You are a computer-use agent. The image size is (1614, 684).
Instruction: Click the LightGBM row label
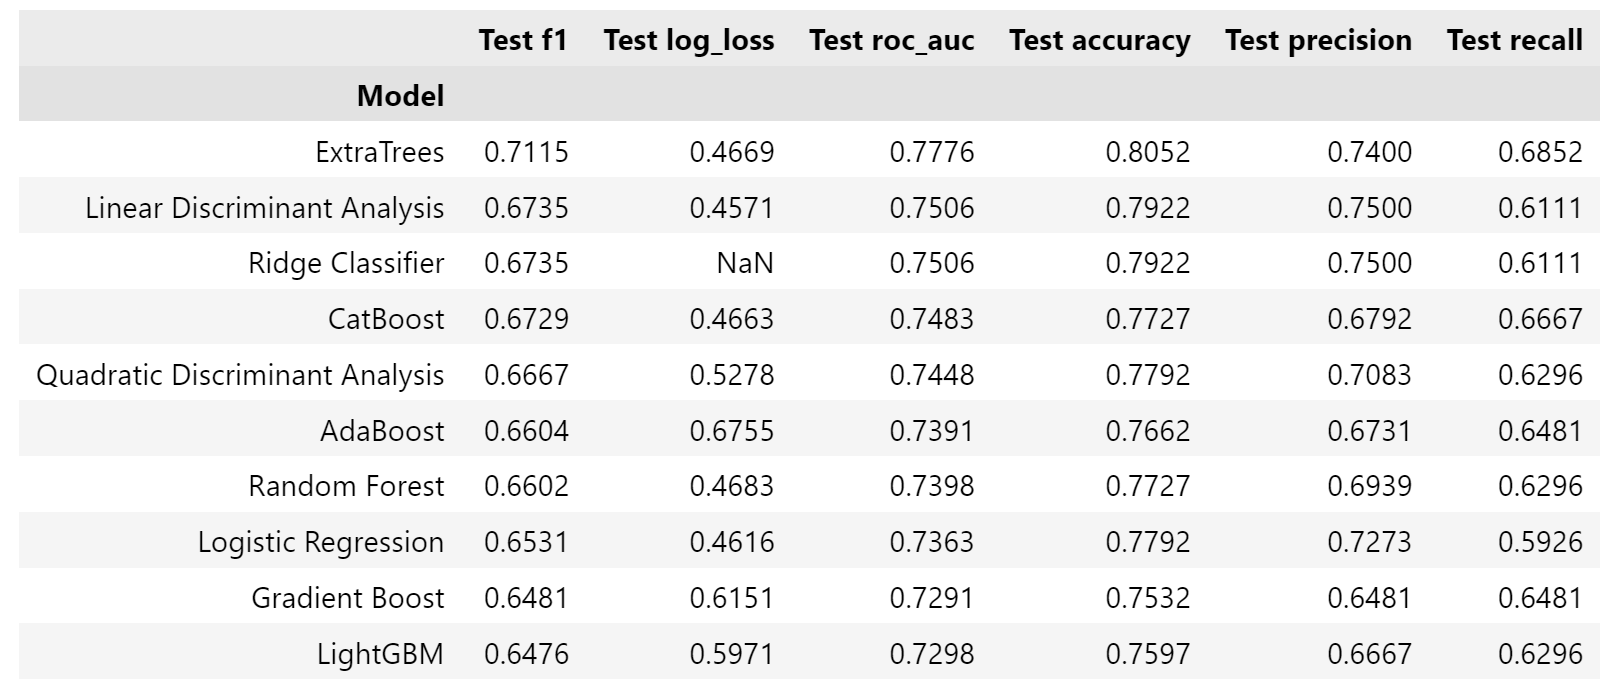(x=380, y=654)
